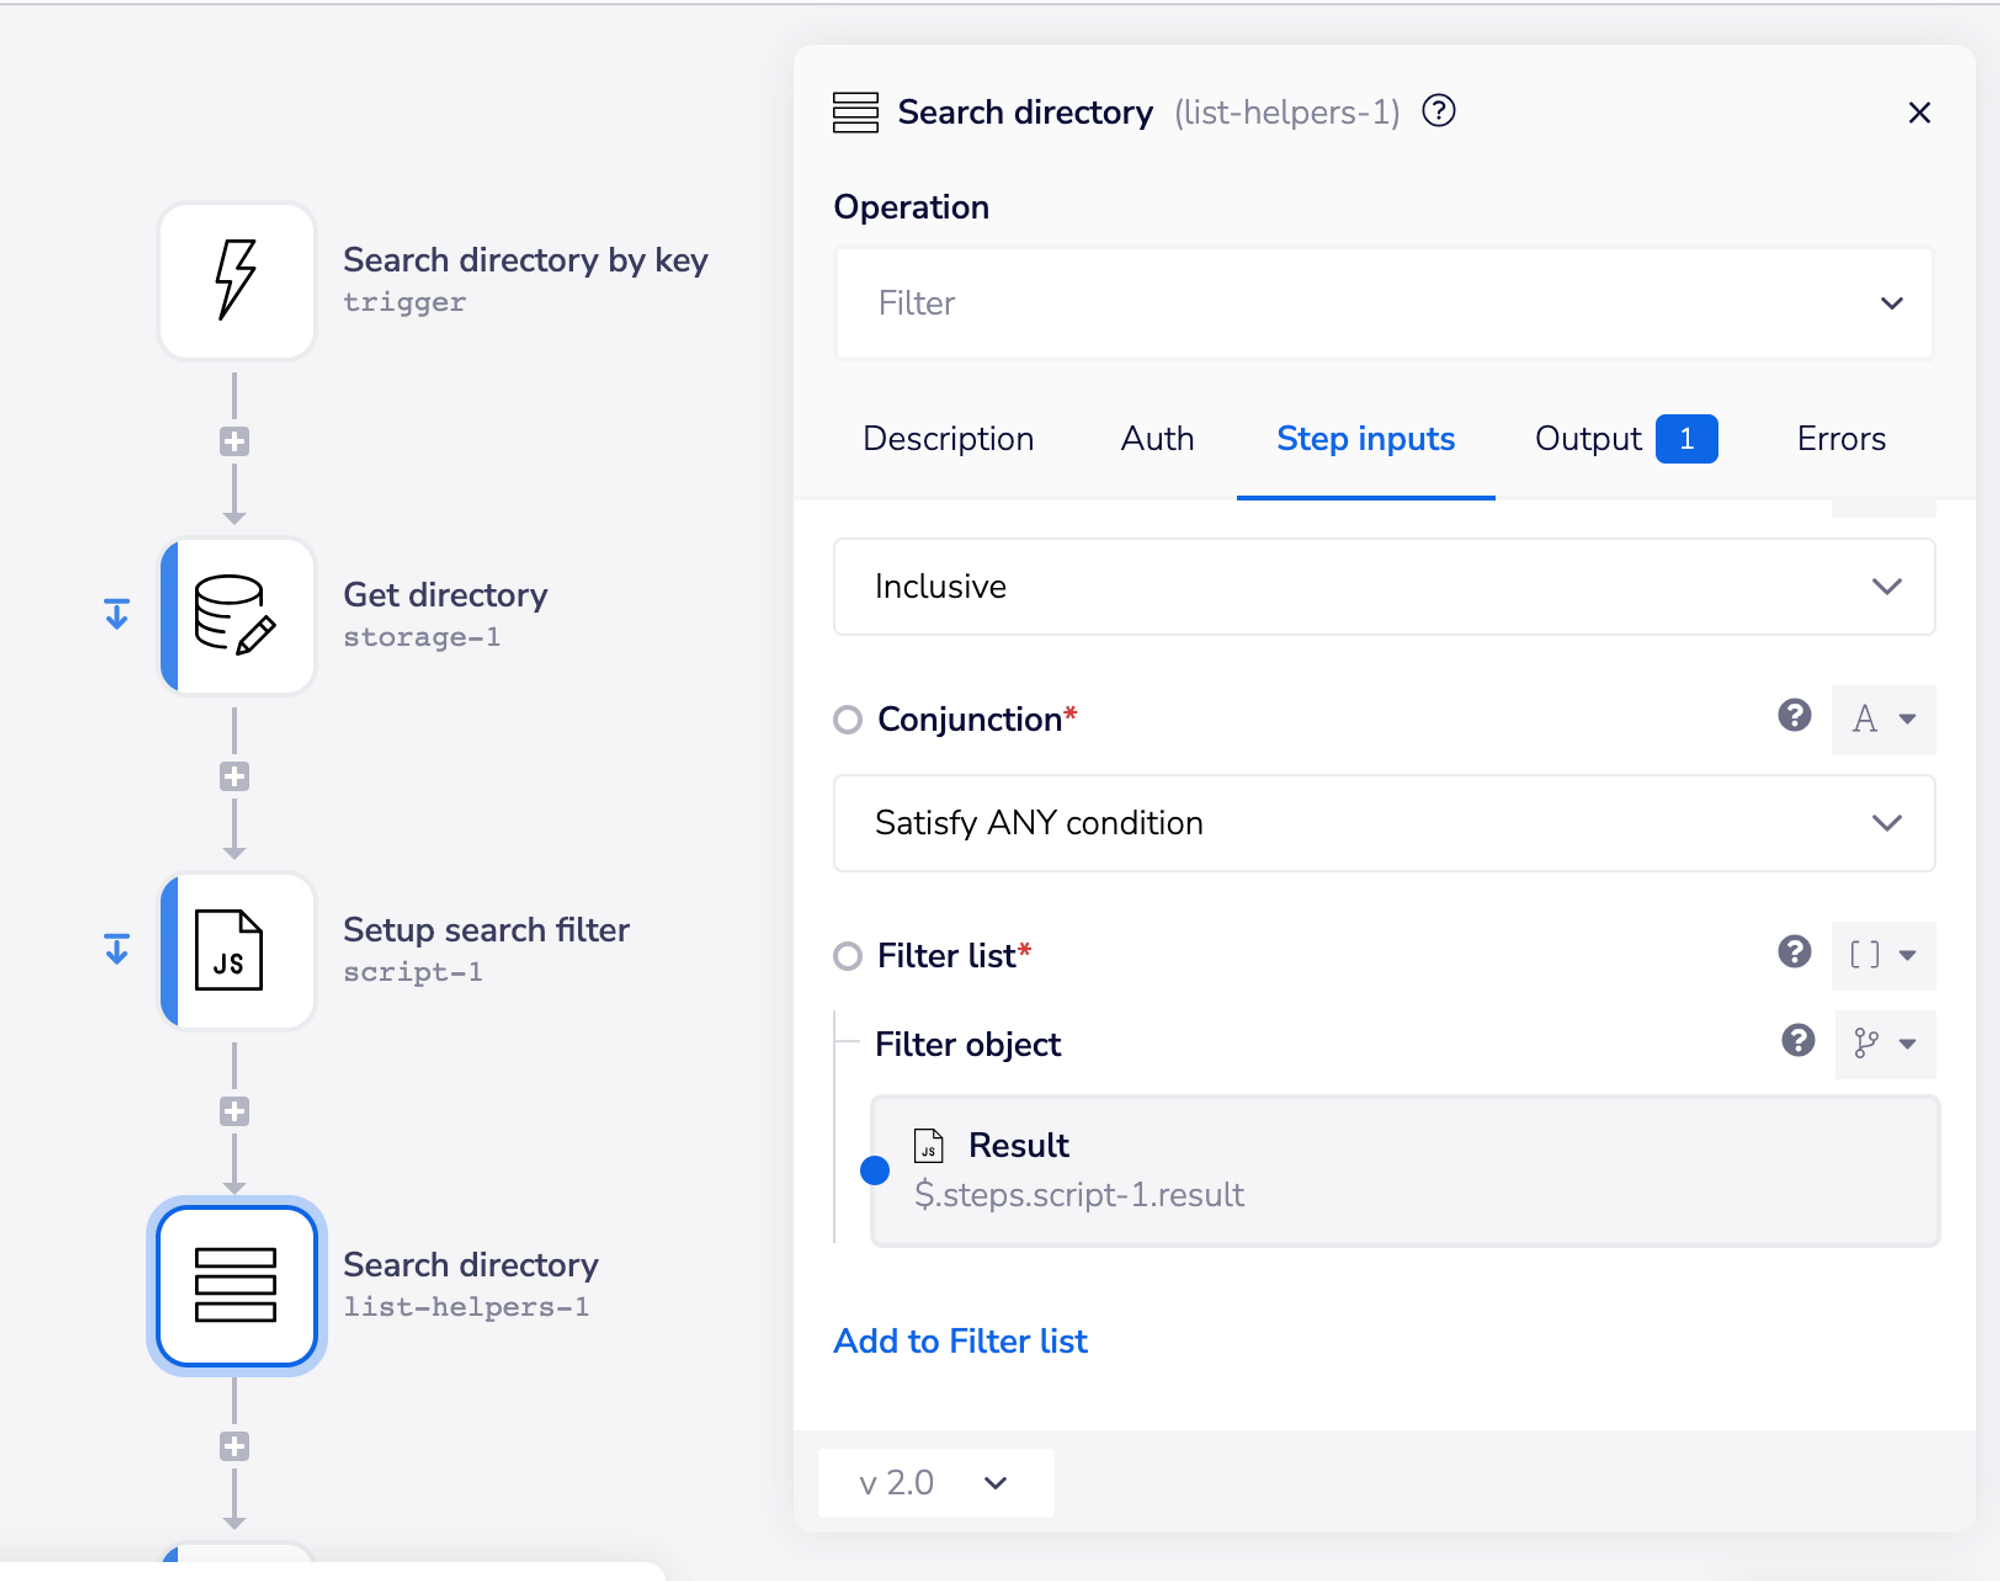This screenshot has height=1581, width=2000.
Task: Toggle the Conjunction radio button
Action: (x=848, y=720)
